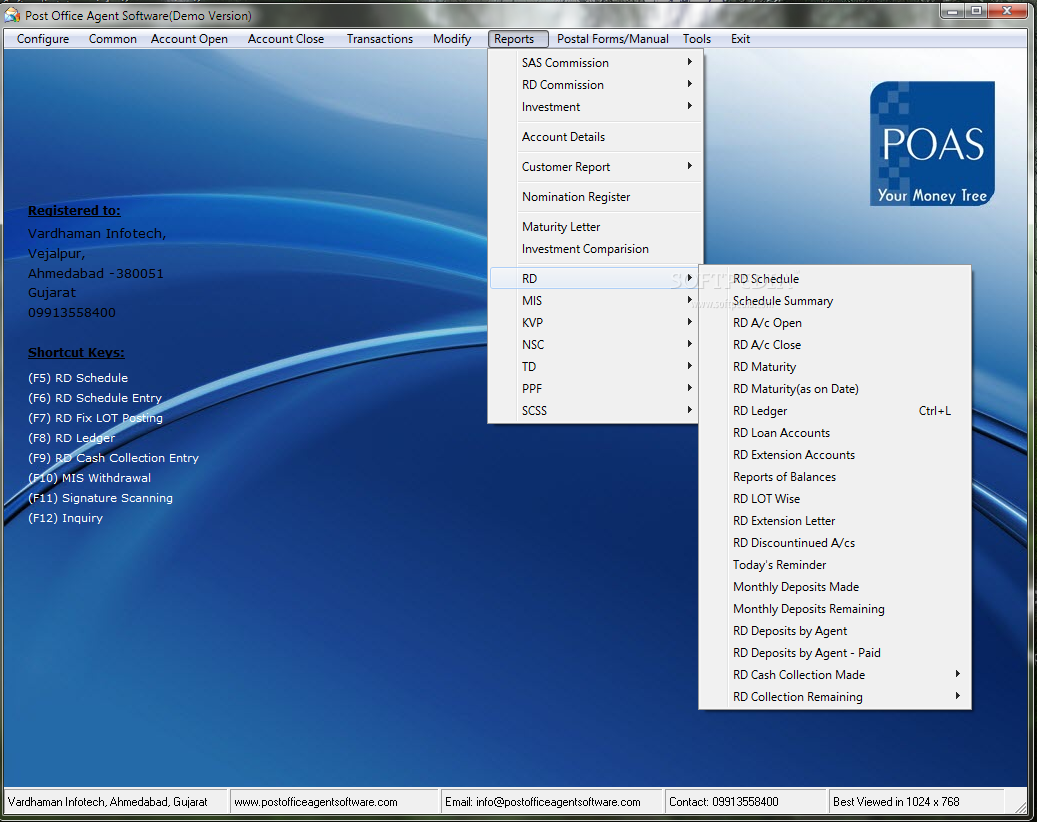Open the Schedule Summary report

click(x=835, y=300)
